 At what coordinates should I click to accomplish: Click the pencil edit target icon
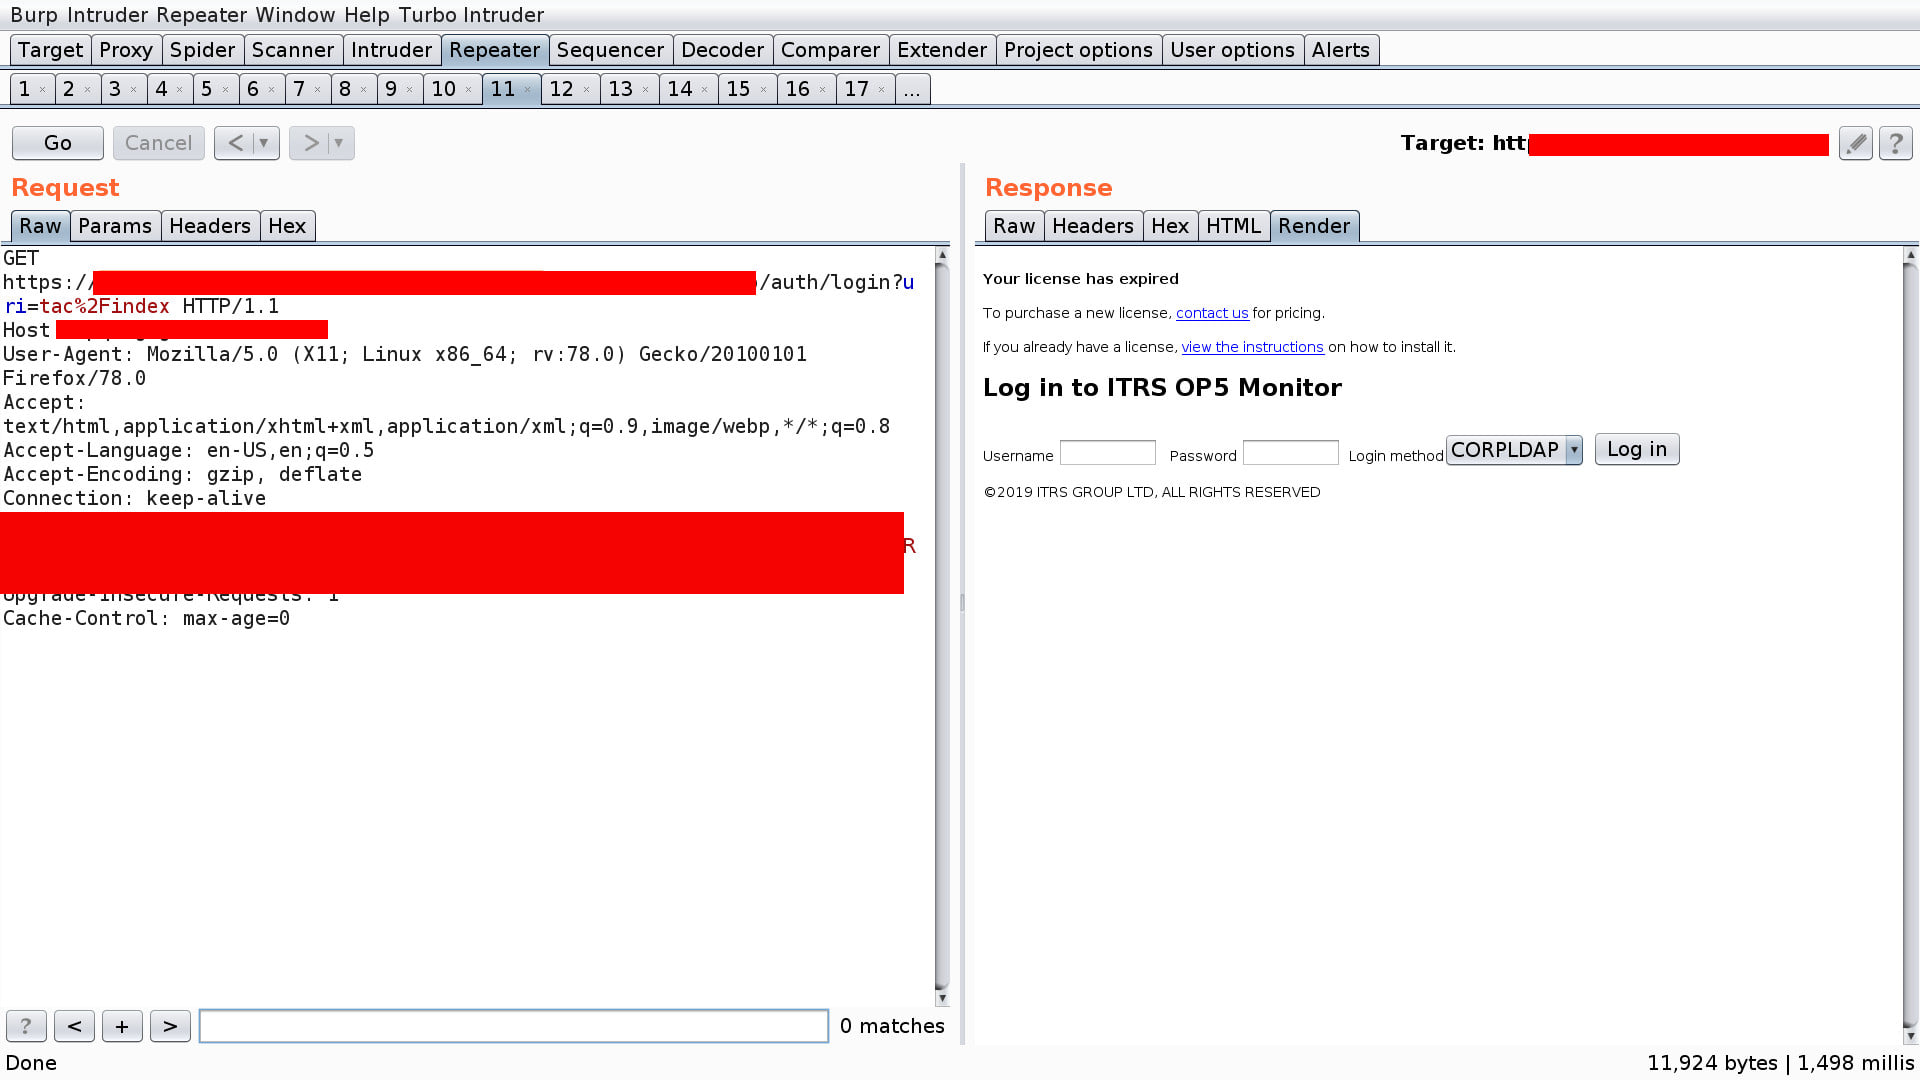[x=1856, y=143]
